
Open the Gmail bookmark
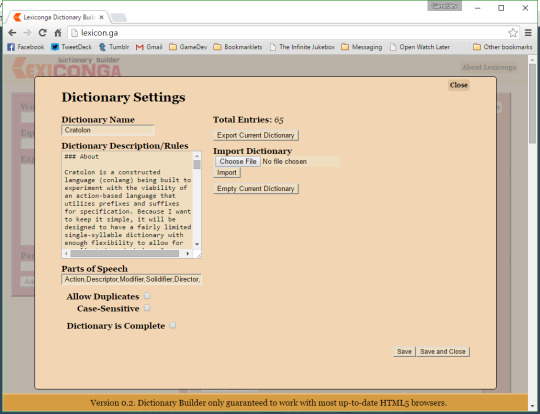(149, 47)
